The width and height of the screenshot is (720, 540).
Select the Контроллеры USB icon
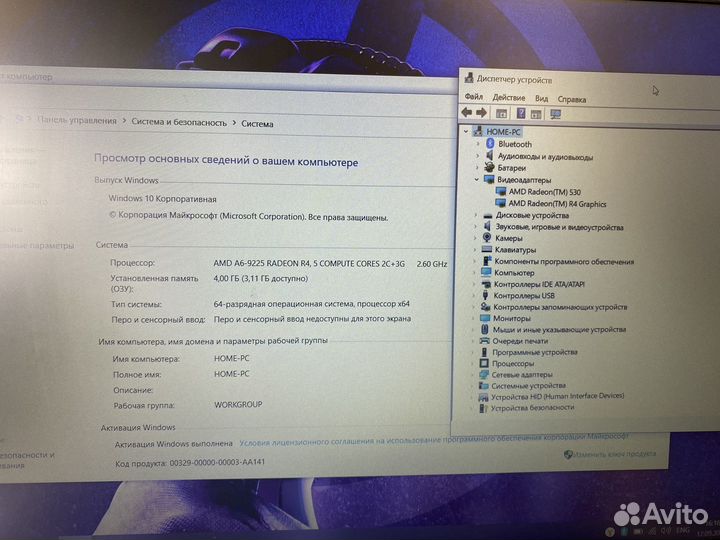(x=485, y=295)
